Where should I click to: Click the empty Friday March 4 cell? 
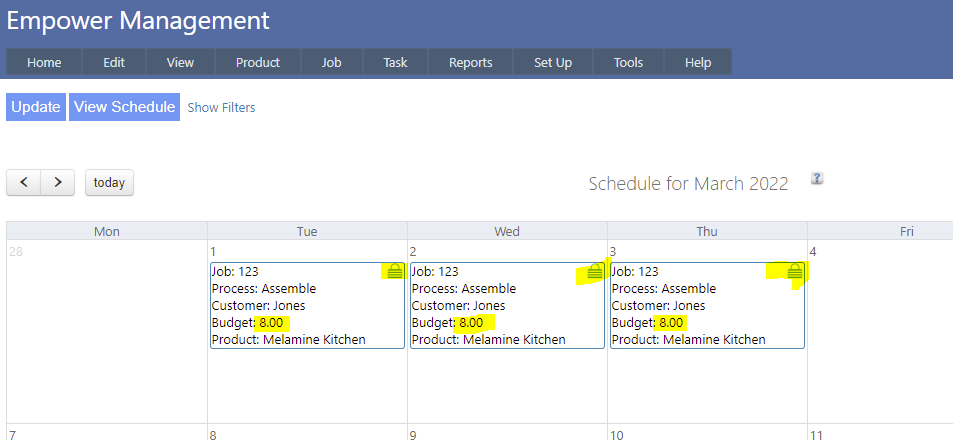pos(880,330)
